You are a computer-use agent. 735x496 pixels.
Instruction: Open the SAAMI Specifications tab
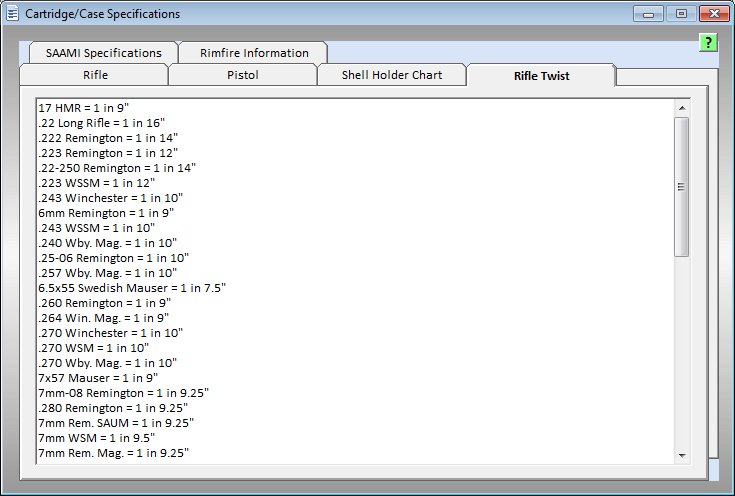coord(103,53)
